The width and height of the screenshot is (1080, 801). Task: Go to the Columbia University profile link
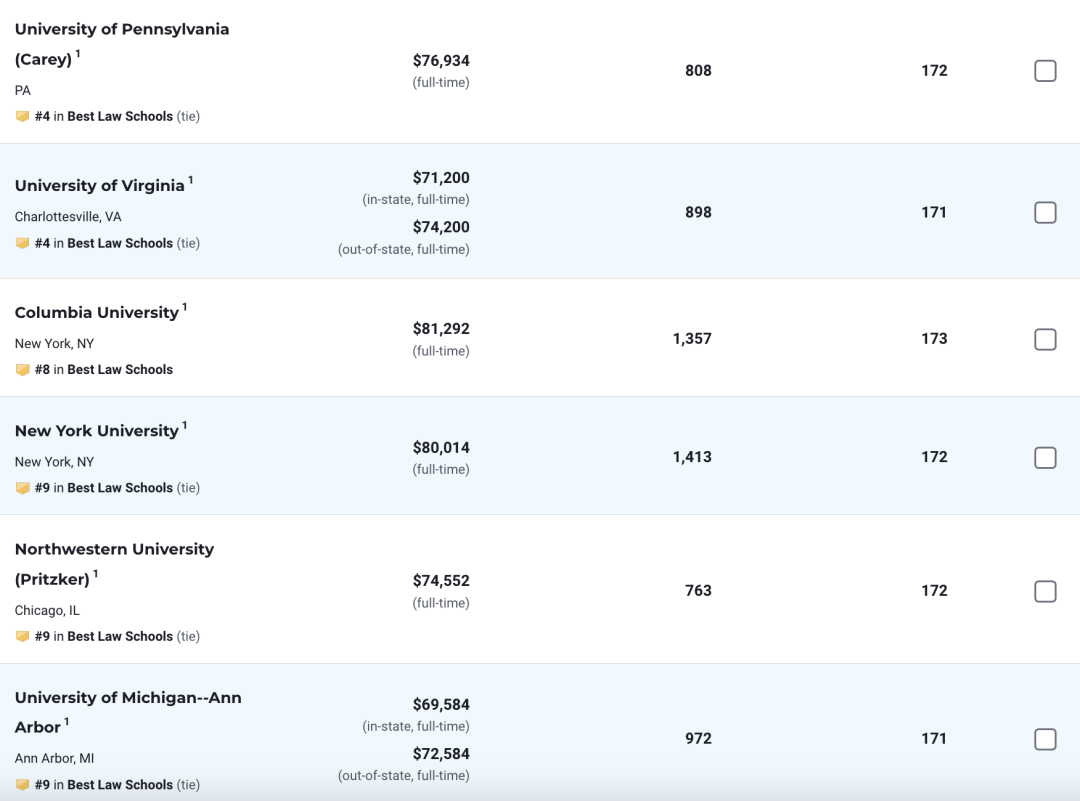point(97,313)
